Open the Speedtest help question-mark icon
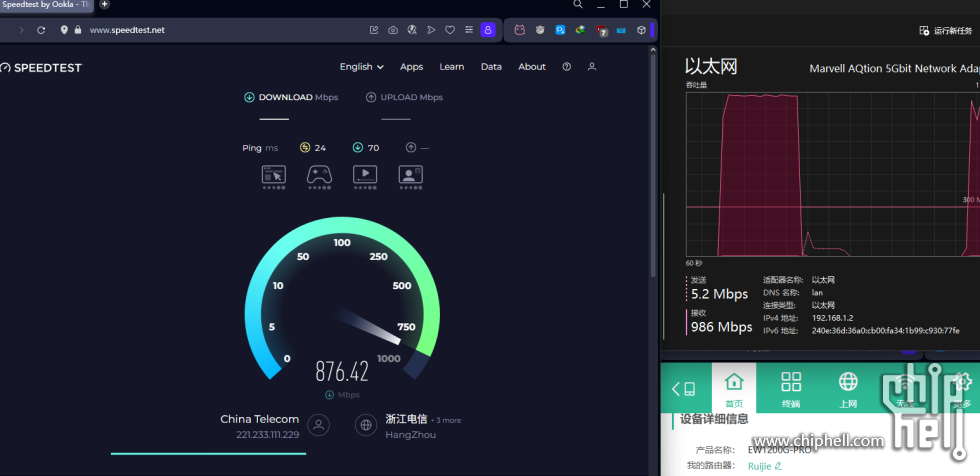 [x=566, y=67]
